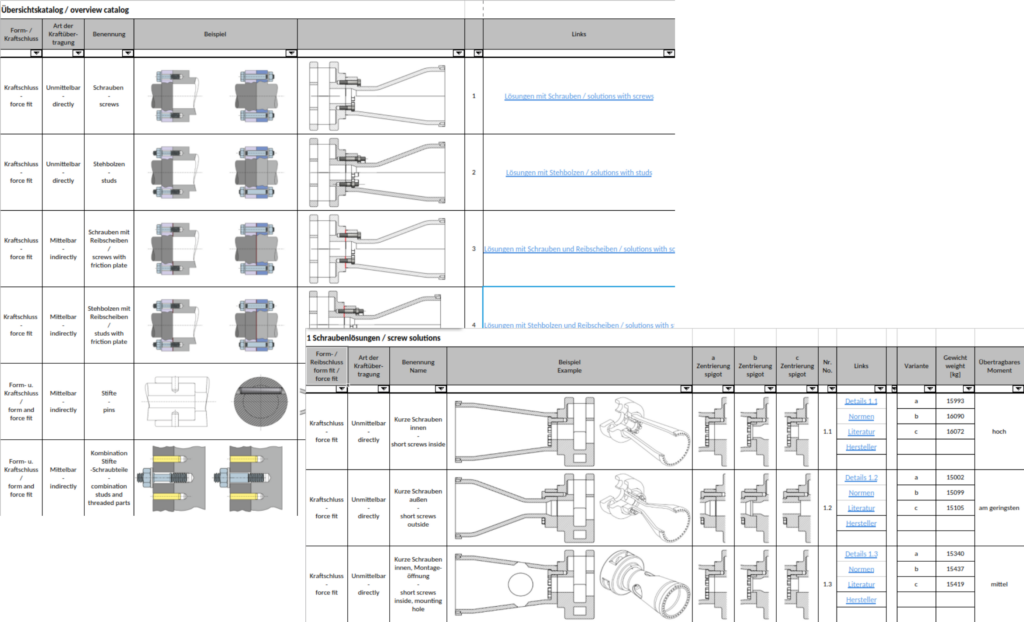
Task: Select 'Schrauben mit Reibscheiben' name cell
Action: 109,249
